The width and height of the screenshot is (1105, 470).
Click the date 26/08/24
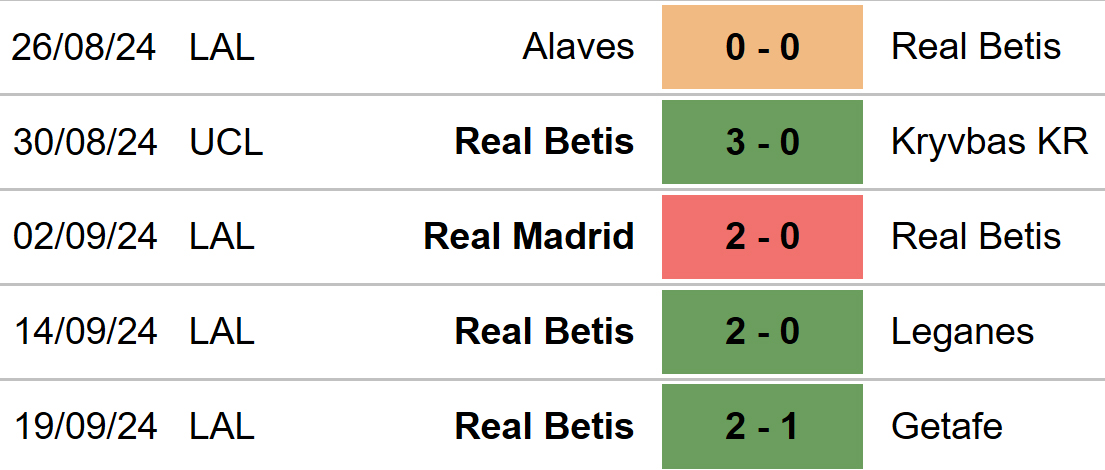pos(85,47)
